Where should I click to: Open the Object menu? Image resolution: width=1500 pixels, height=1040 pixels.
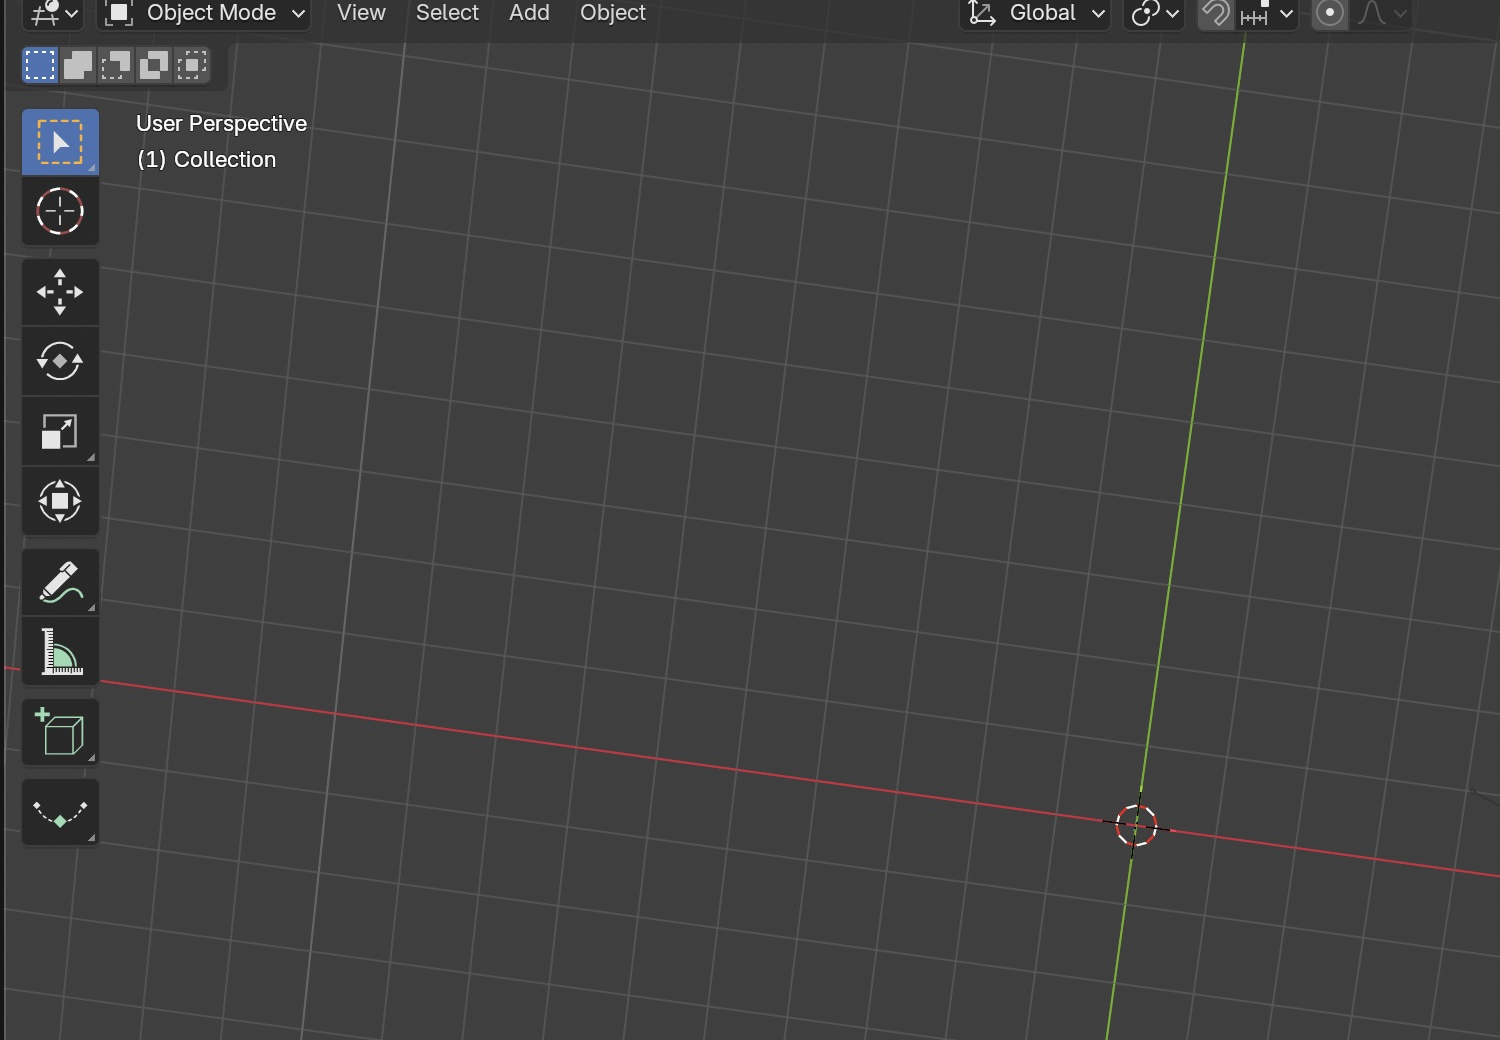tap(613, 13)
